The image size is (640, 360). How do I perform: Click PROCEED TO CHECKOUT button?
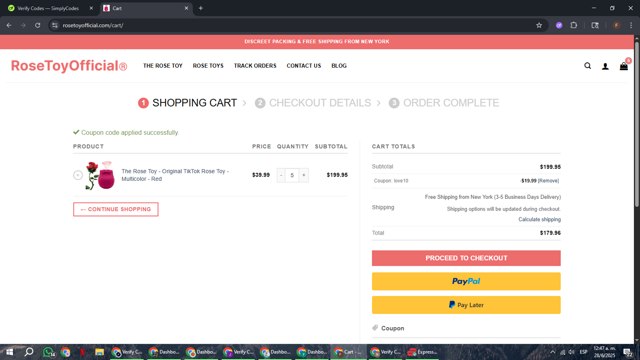pos(466,258)
